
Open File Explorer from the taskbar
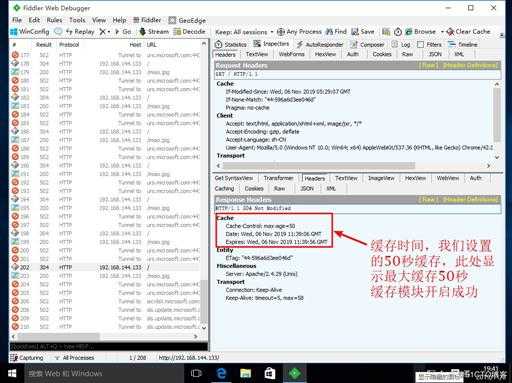[x=245, y=373]
